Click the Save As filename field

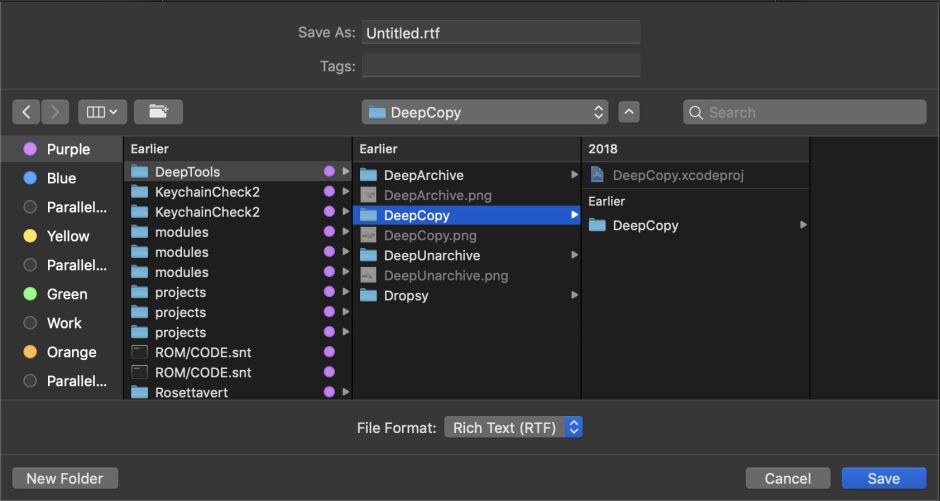tap(501, 32)
